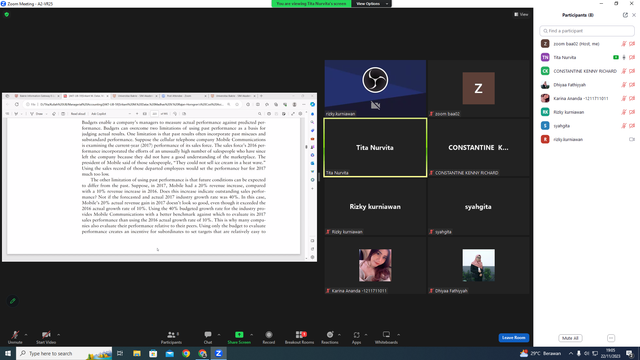Screen dimensions: 640x360
Task: Click the zoom baa02 video tile
Action: click(x=478, y=88)
